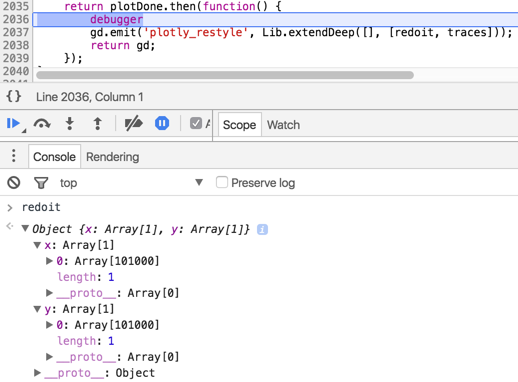The height and width of the screenshot is (382, 518).
Task: Open the Rendering drawer tab
Action: [113, 157]
